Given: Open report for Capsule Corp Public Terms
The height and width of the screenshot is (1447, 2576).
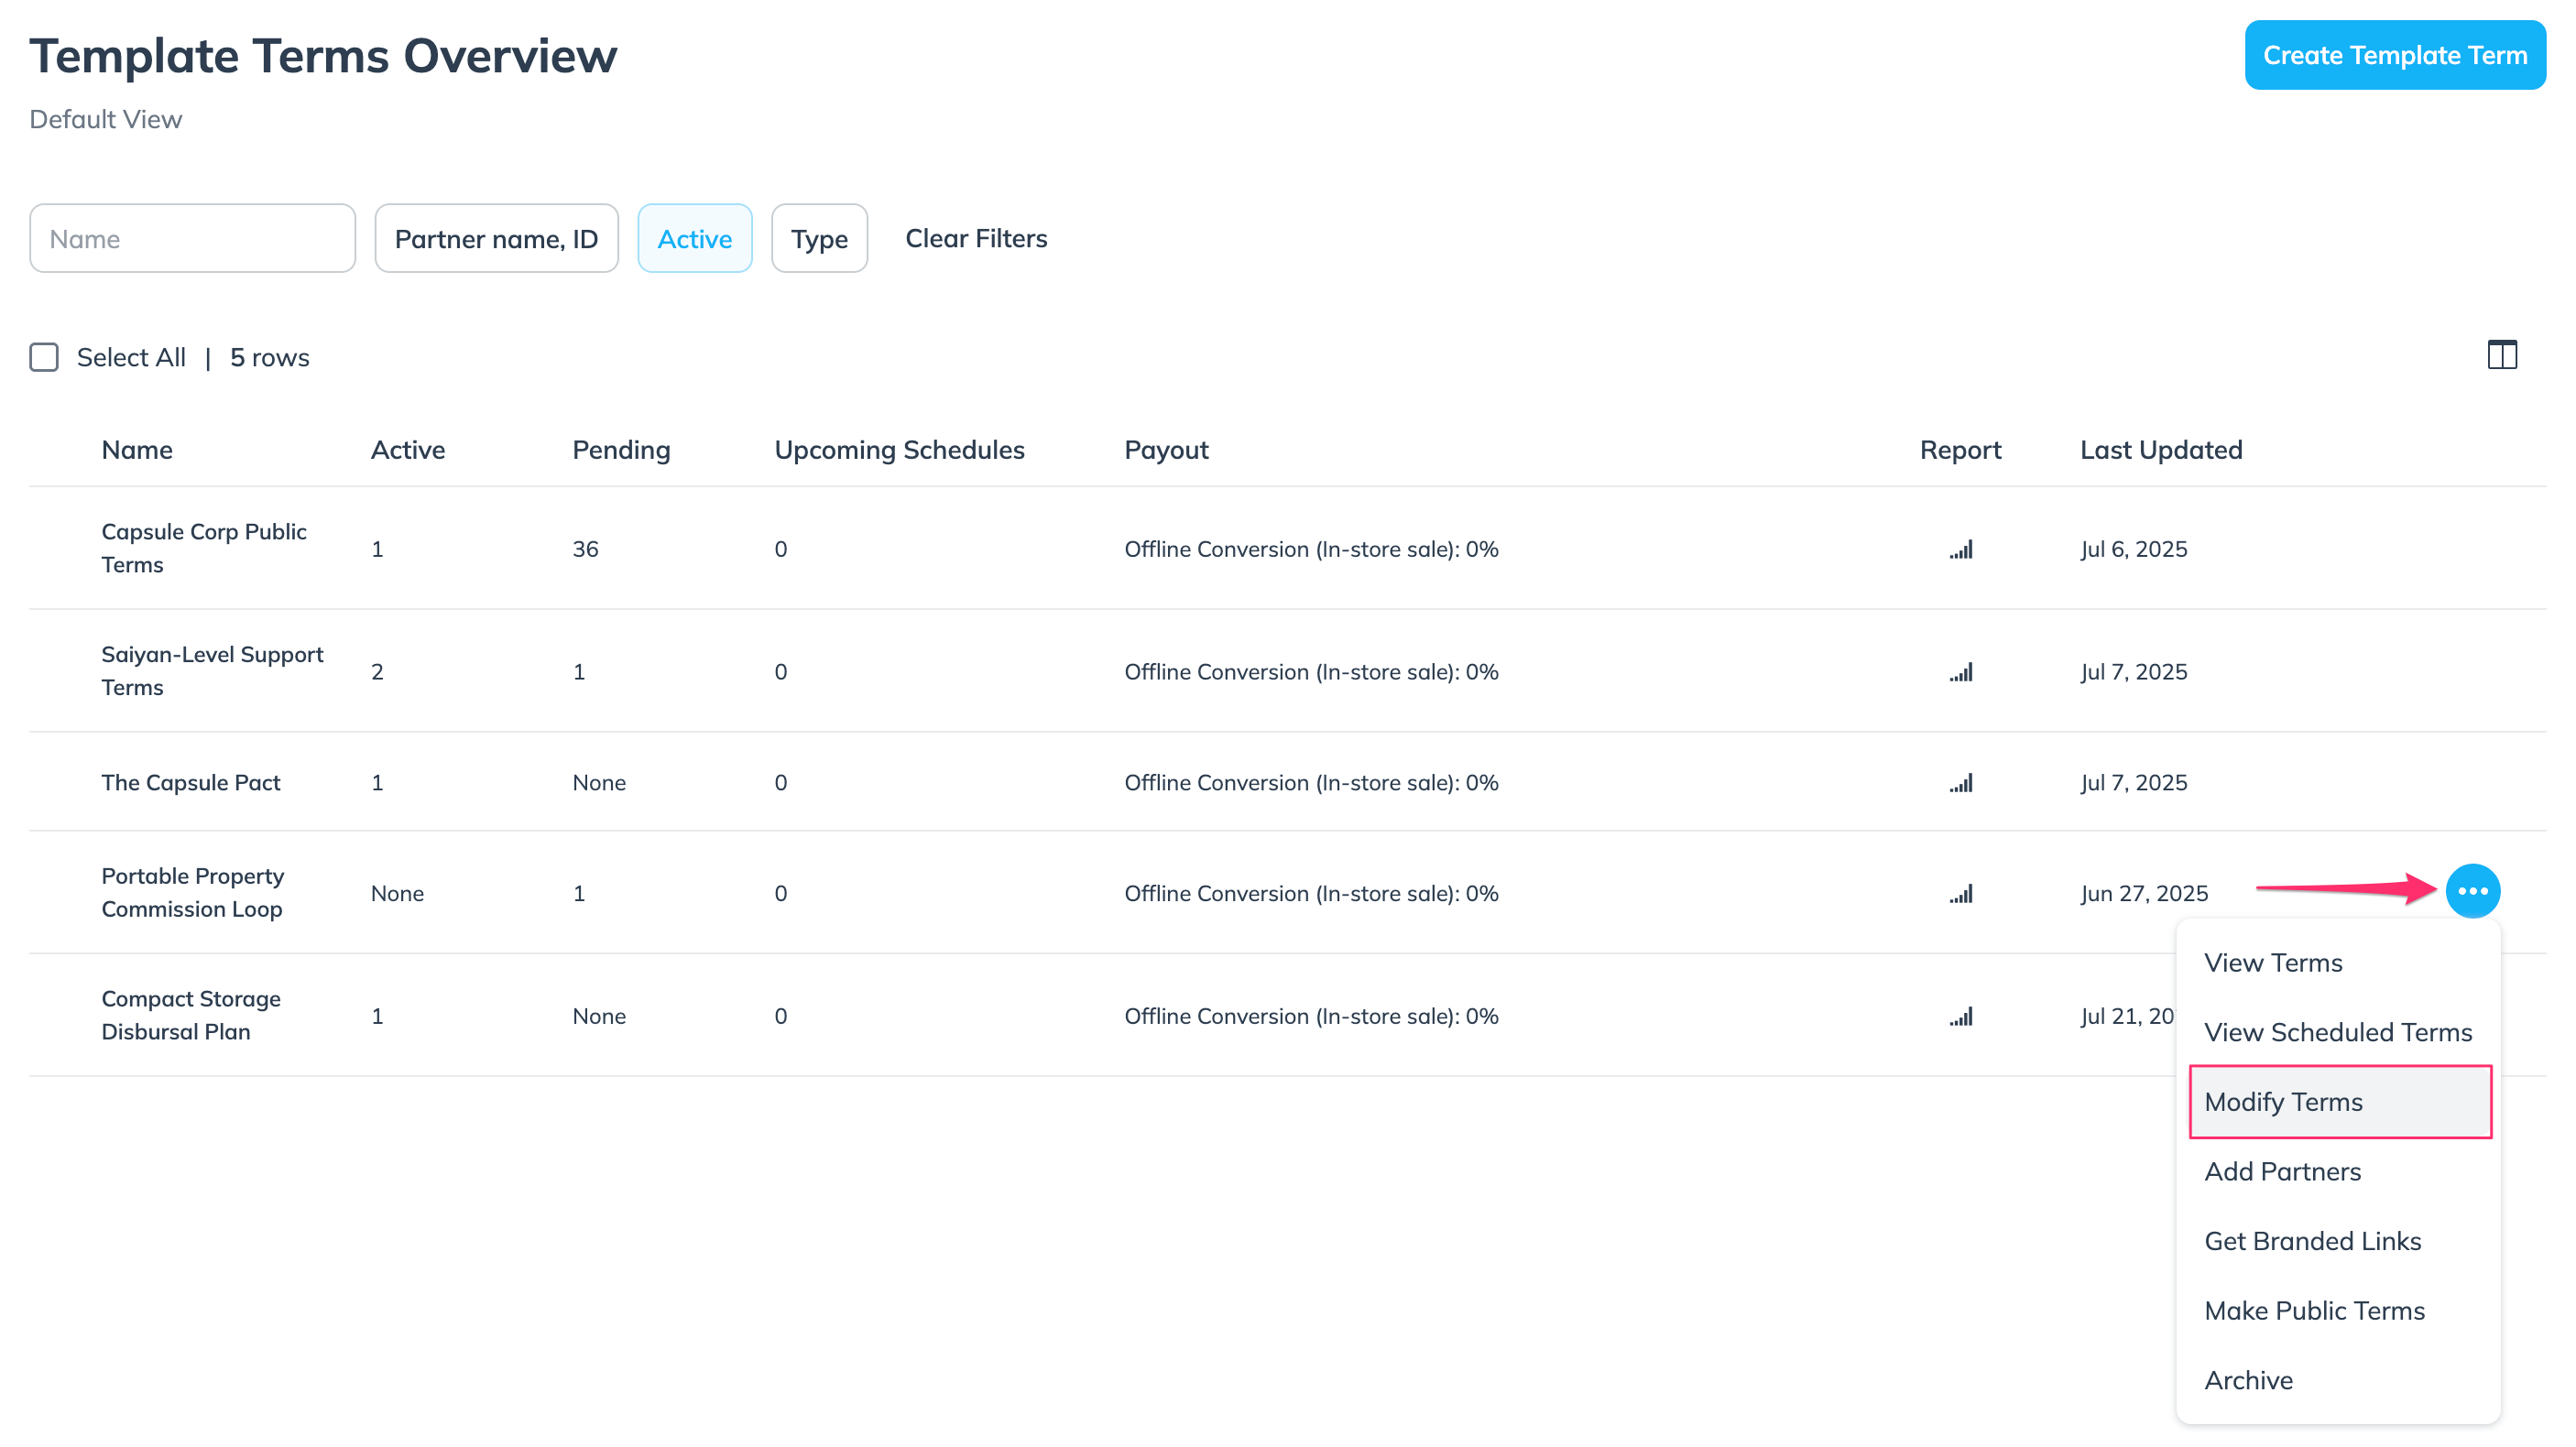Looking at the screenshot, I should [1960, 550].
